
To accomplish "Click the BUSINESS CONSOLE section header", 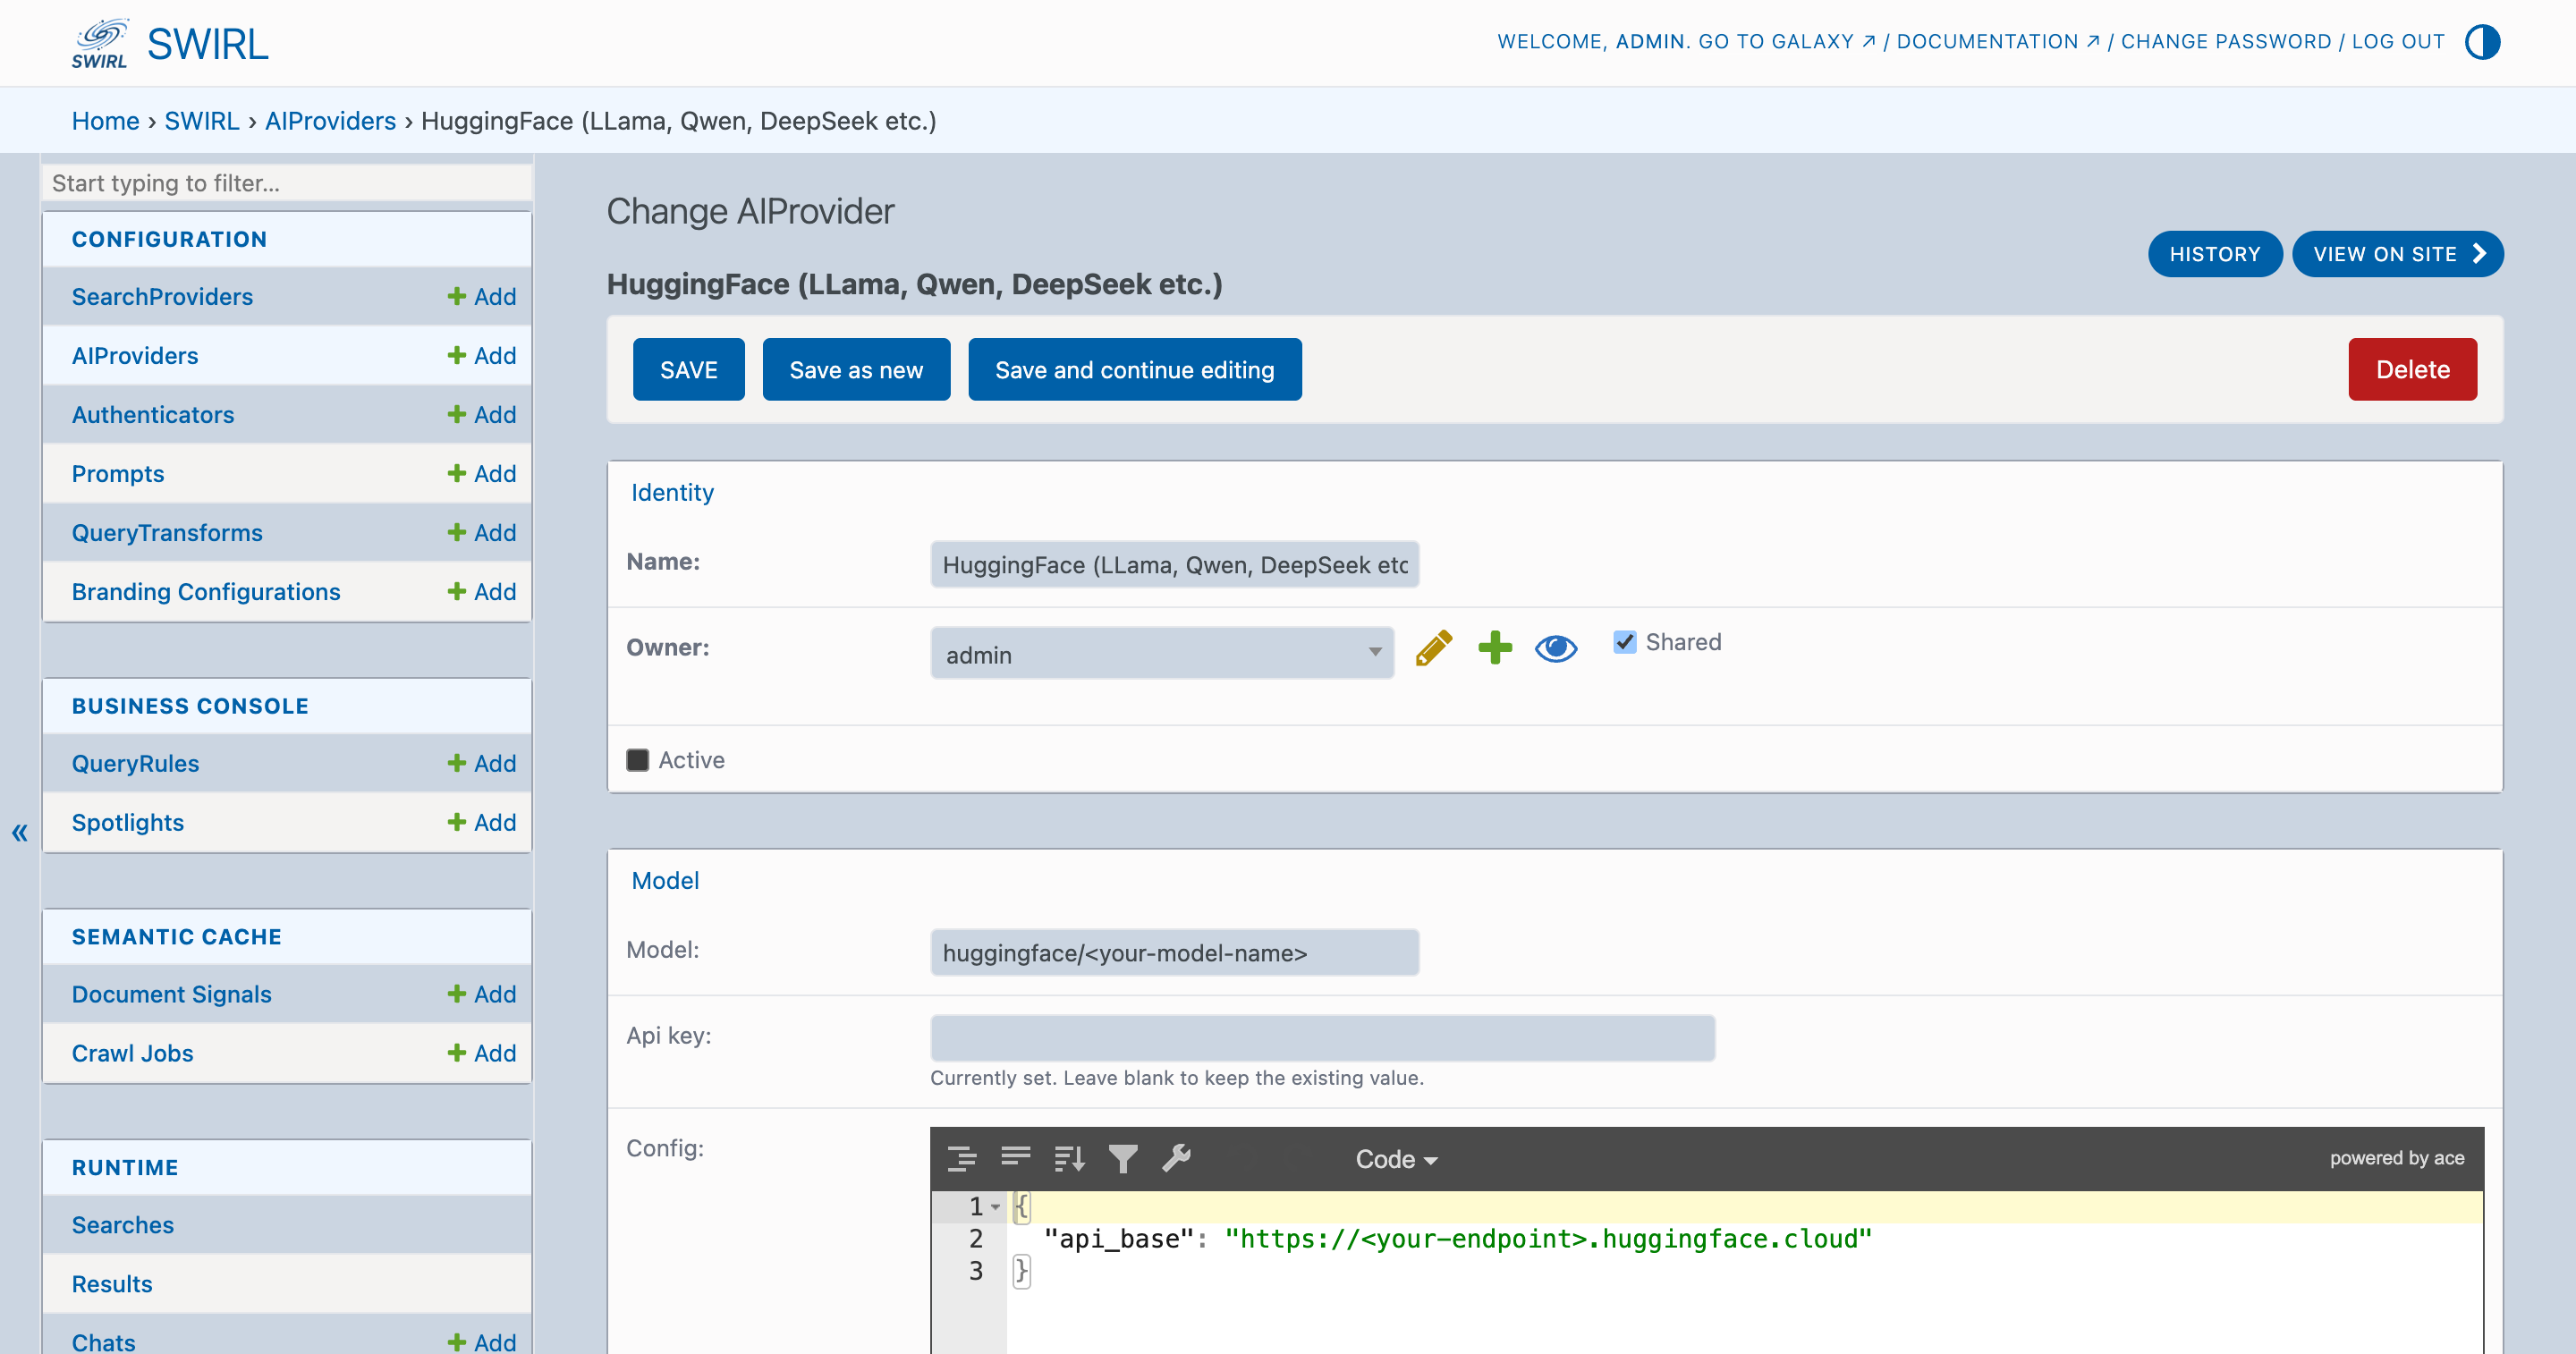I will tap(190, 706).
